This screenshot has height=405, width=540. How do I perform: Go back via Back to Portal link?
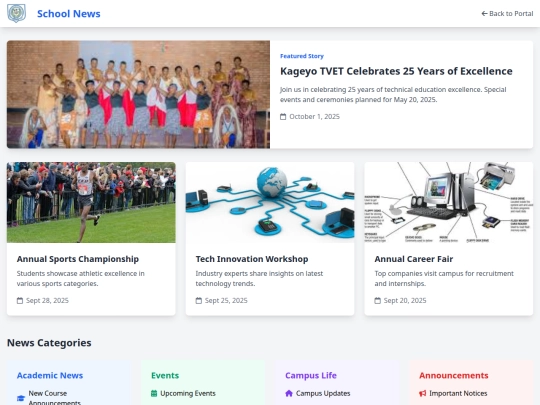[507, 13]
